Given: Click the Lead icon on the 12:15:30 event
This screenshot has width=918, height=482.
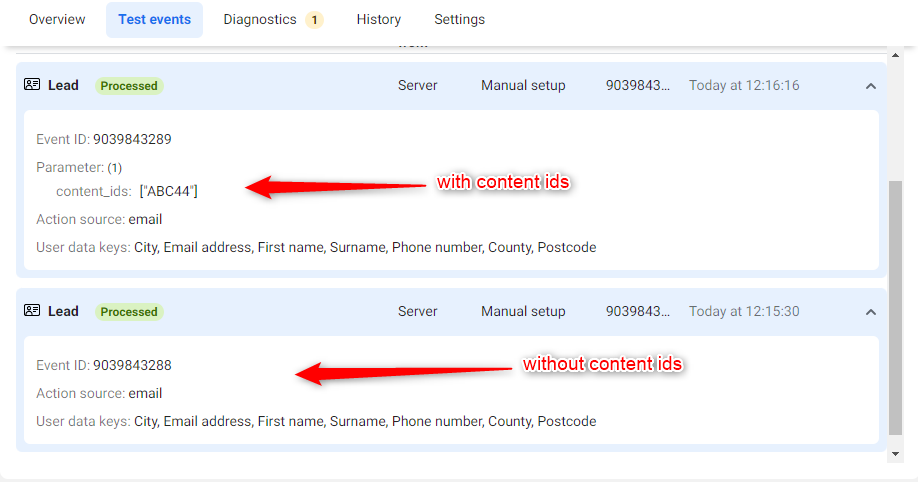Looking at the screenshot, I should (32, 310).
